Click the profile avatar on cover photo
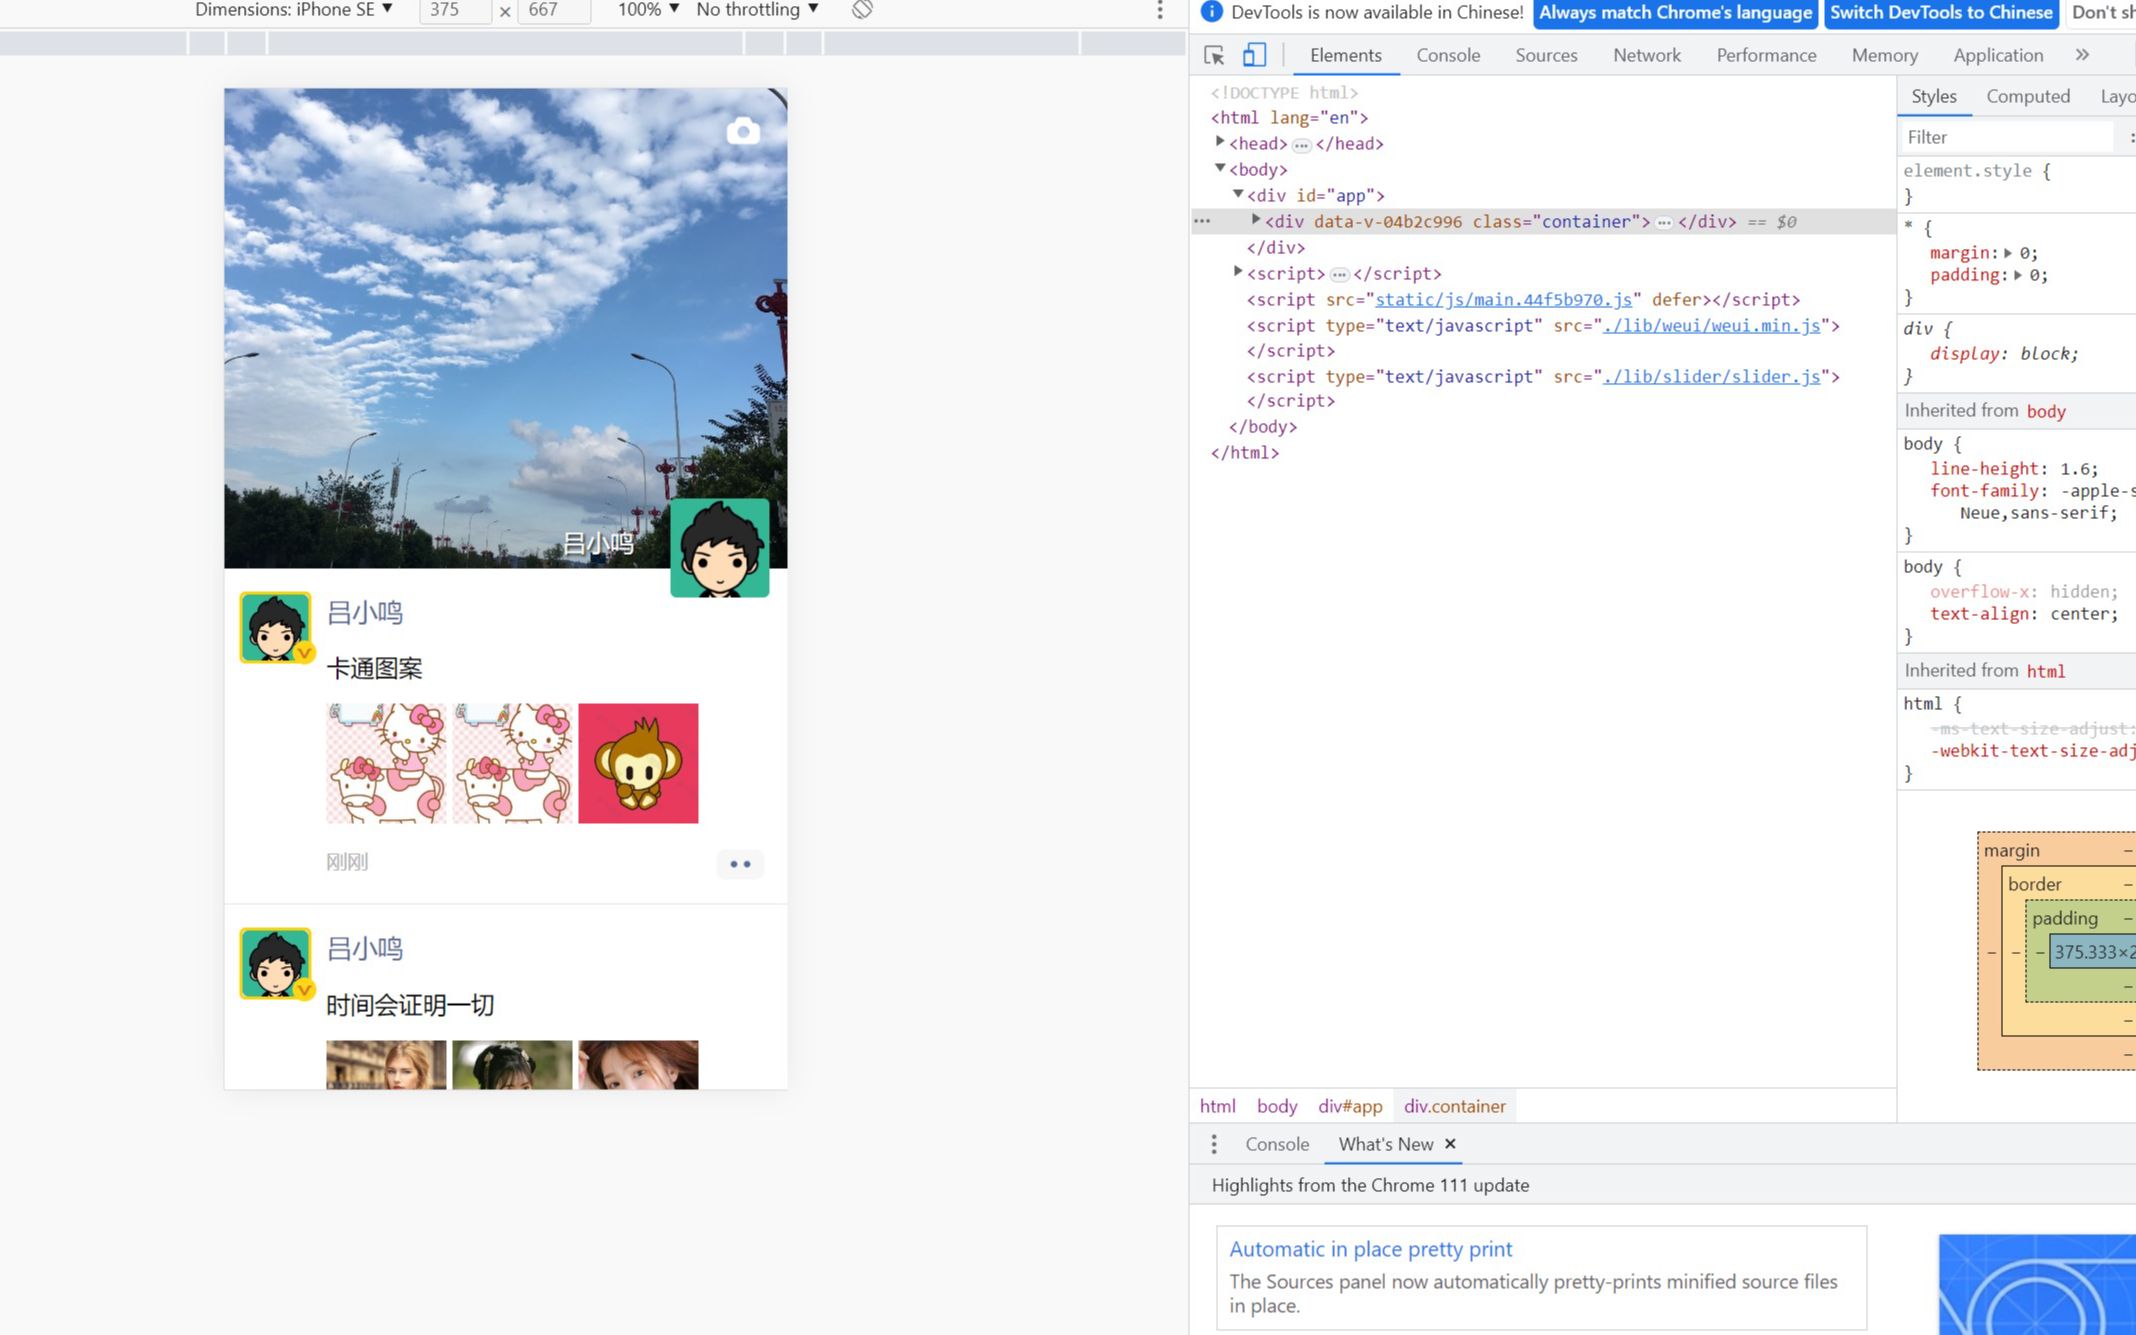The height and width of the screenshot is (1335, 2136). tap(720, 548)
